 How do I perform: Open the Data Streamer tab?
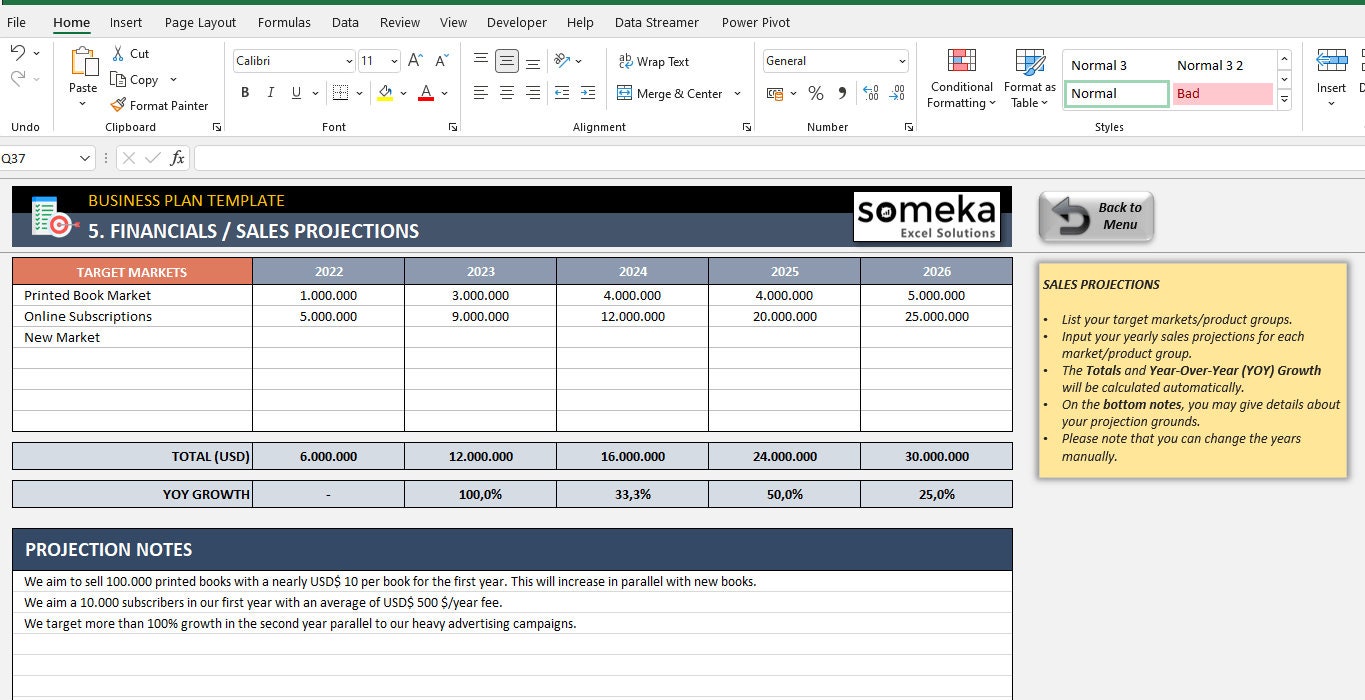tap(656, 22)
